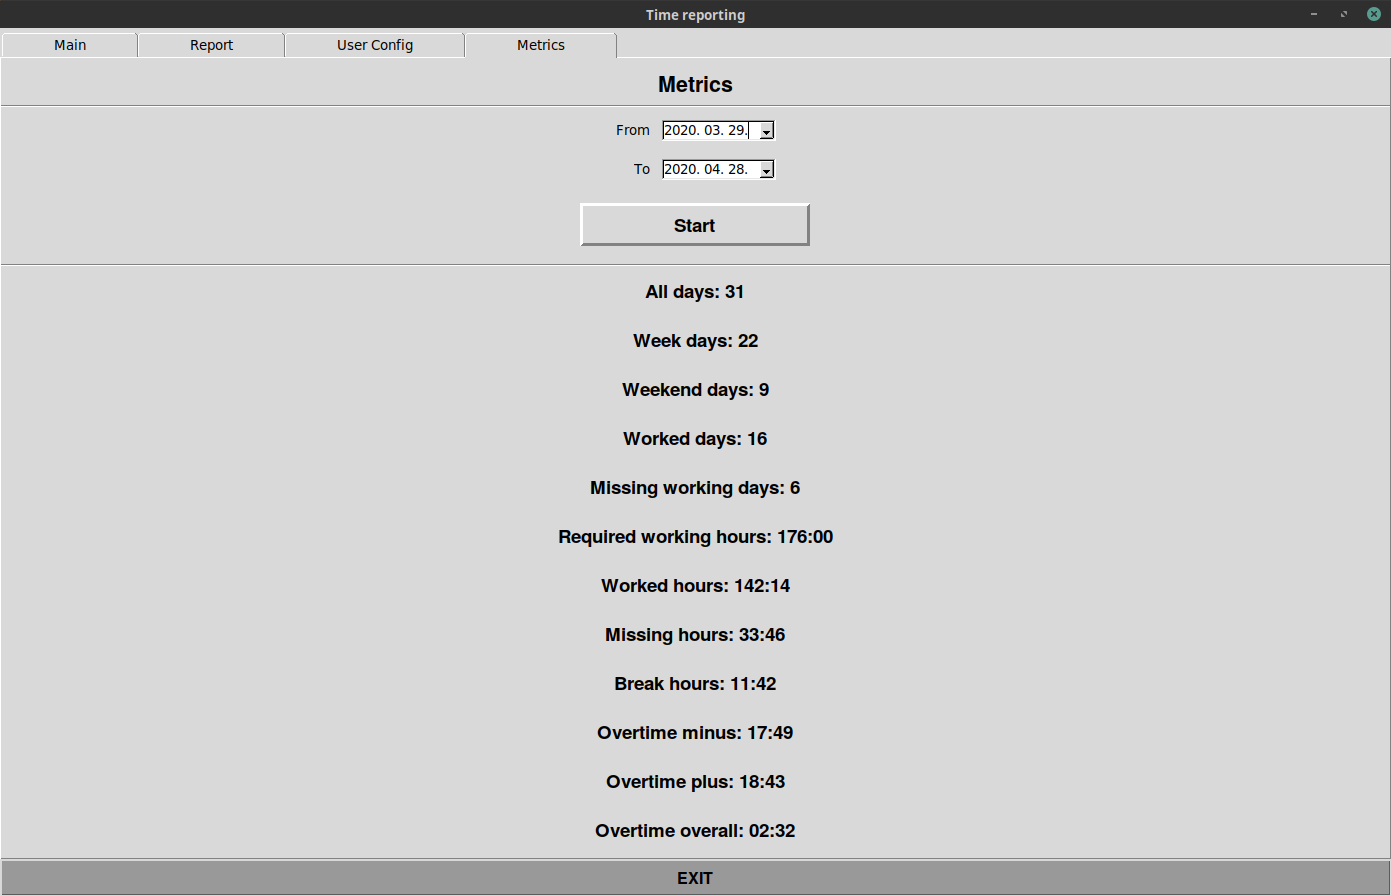
Task: Select the 'All days: 31' text
Action: 695,292
